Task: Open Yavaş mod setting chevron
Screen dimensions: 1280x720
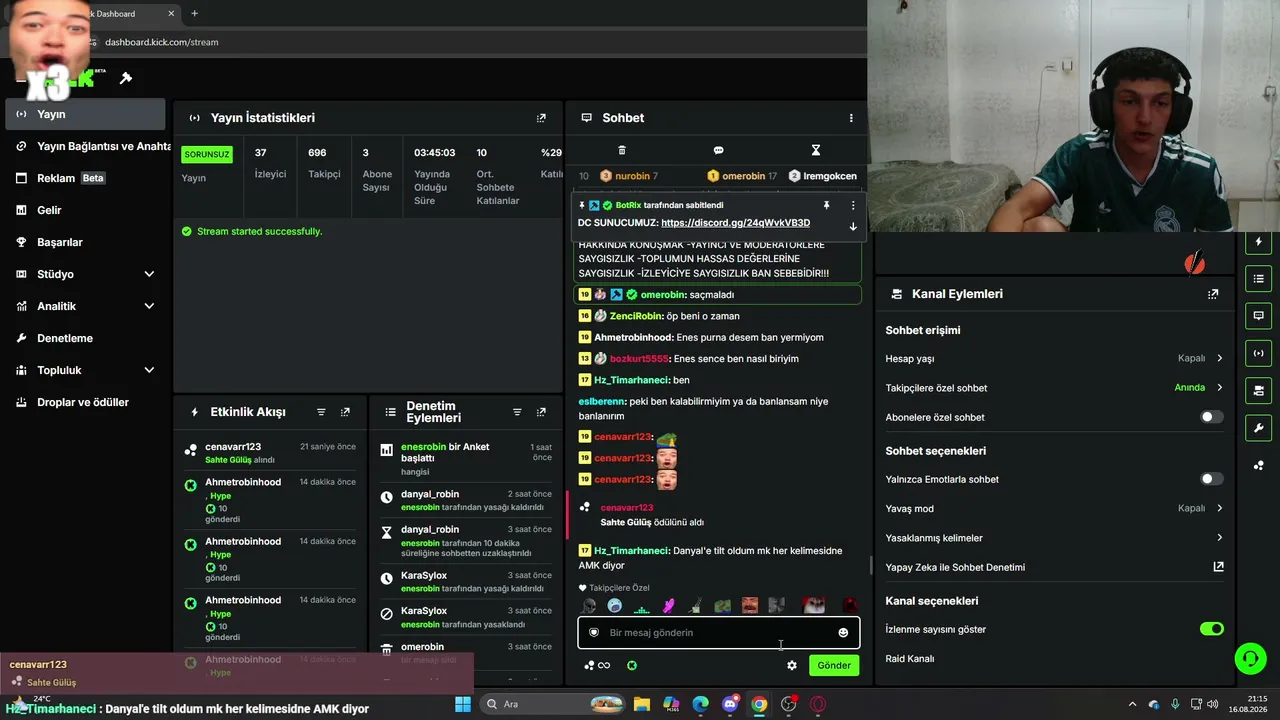Action: tap(1219, 508)
